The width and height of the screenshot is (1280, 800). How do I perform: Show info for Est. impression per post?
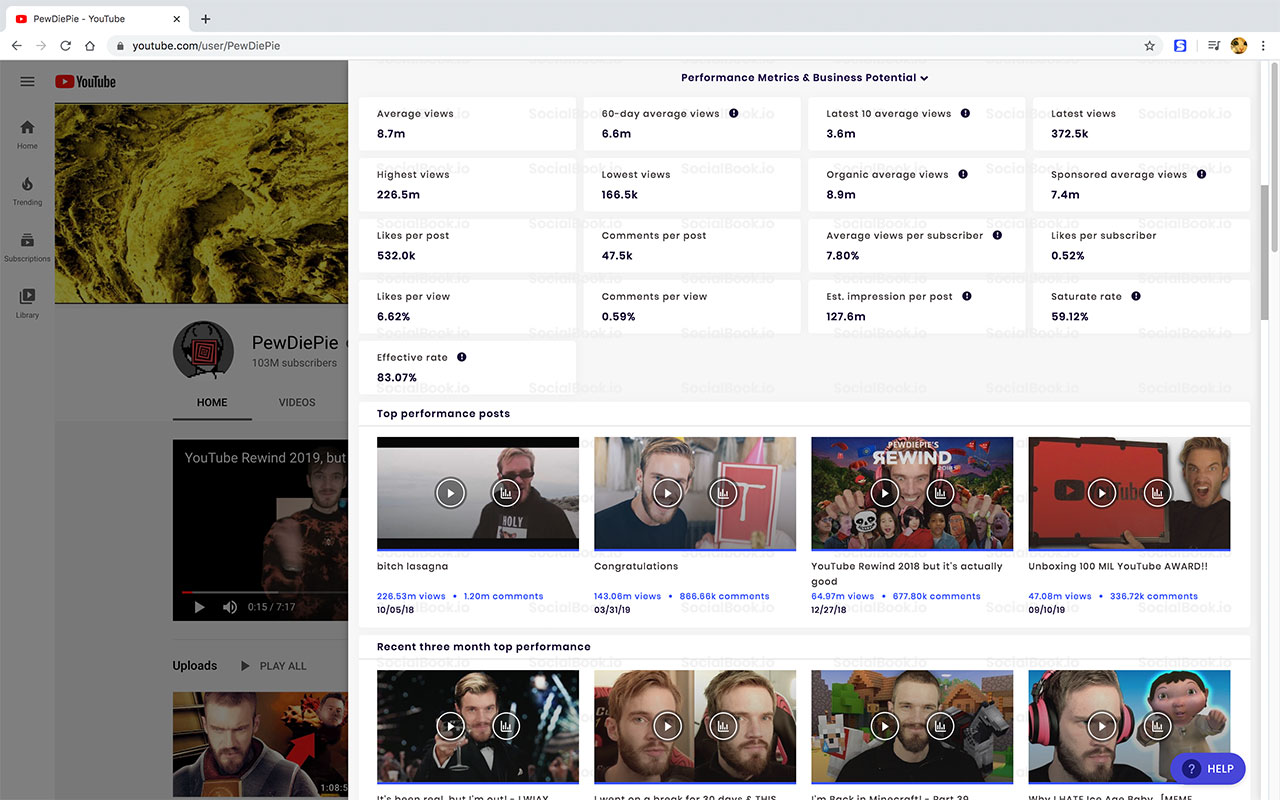(967, 296)
